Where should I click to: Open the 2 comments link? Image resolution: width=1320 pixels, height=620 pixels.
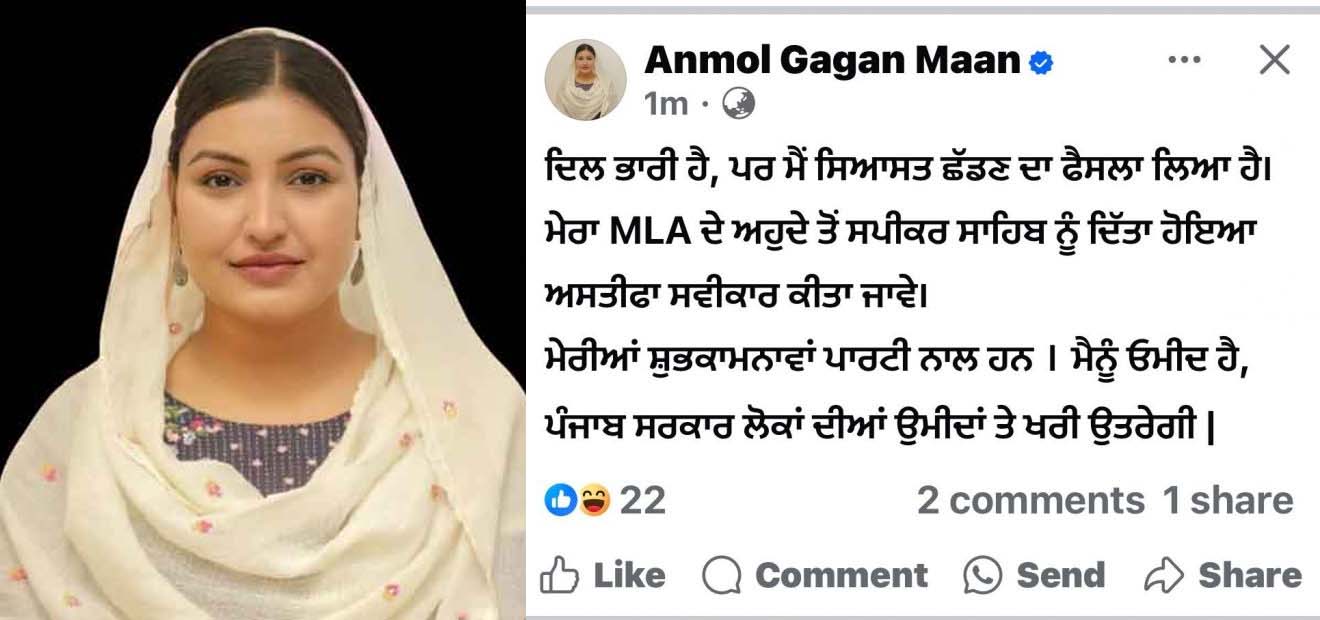click(x=1031, y=500)
